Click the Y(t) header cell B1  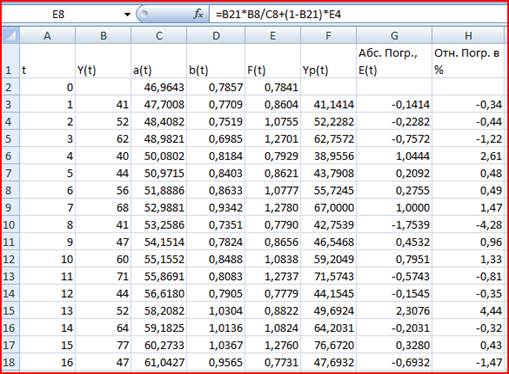tap(103, 61)
